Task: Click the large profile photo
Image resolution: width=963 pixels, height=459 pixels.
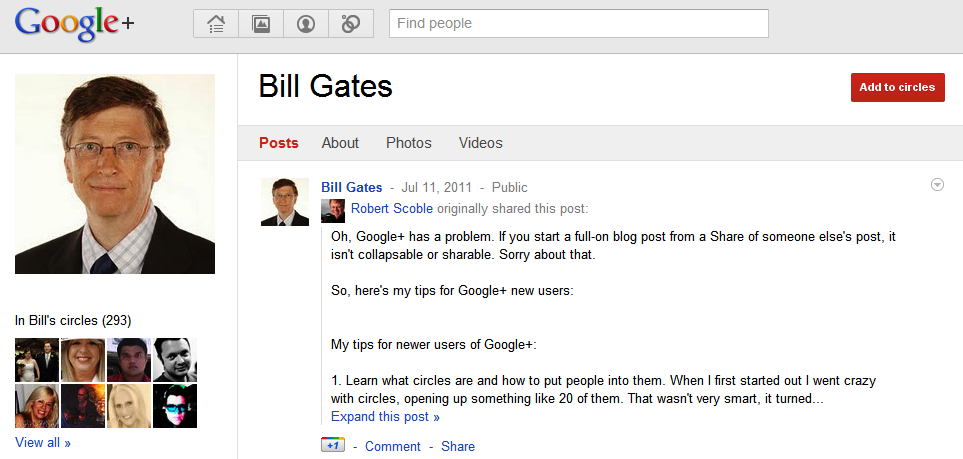Action: point(115,174)
